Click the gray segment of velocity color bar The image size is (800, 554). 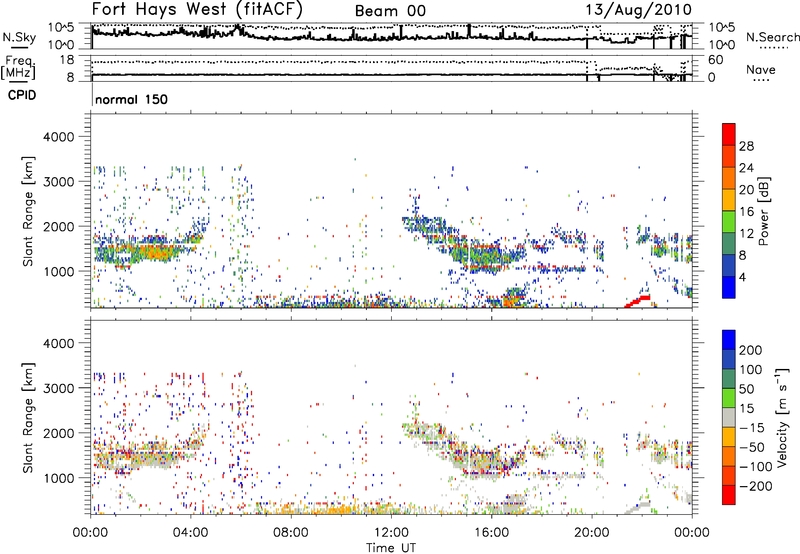(729, 417)
